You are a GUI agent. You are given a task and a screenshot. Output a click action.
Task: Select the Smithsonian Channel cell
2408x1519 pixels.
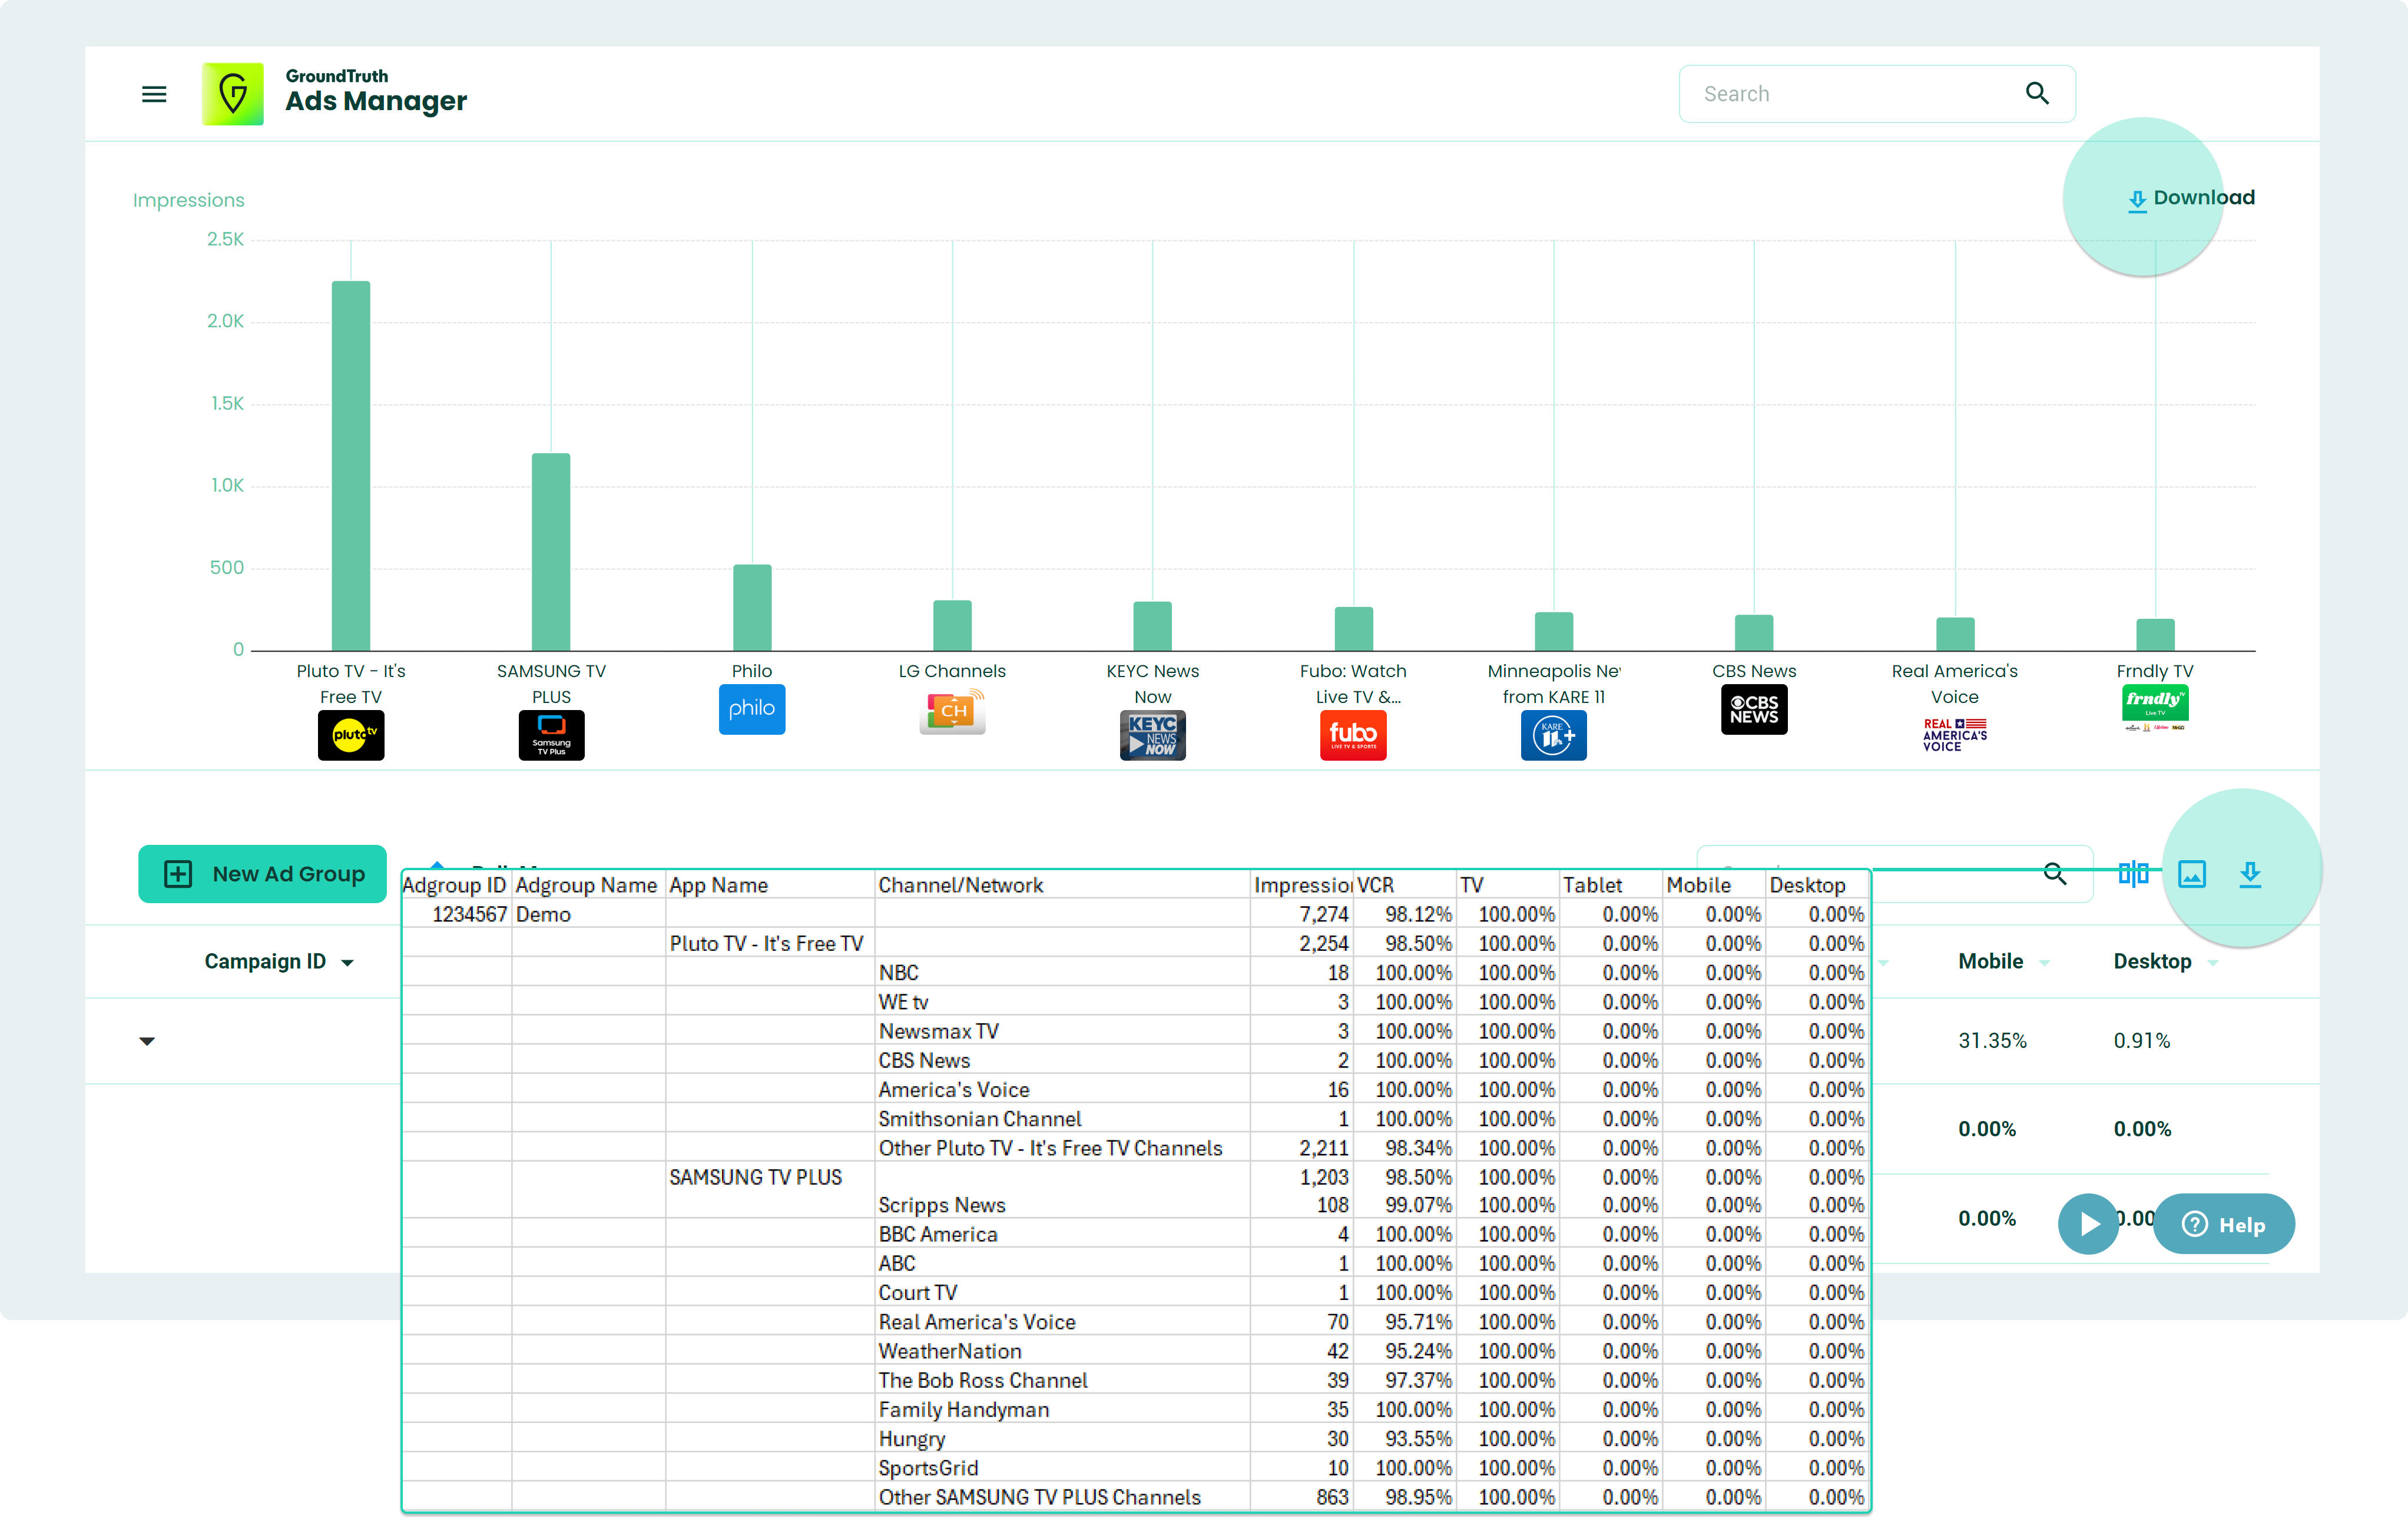pos(1062,1119)
